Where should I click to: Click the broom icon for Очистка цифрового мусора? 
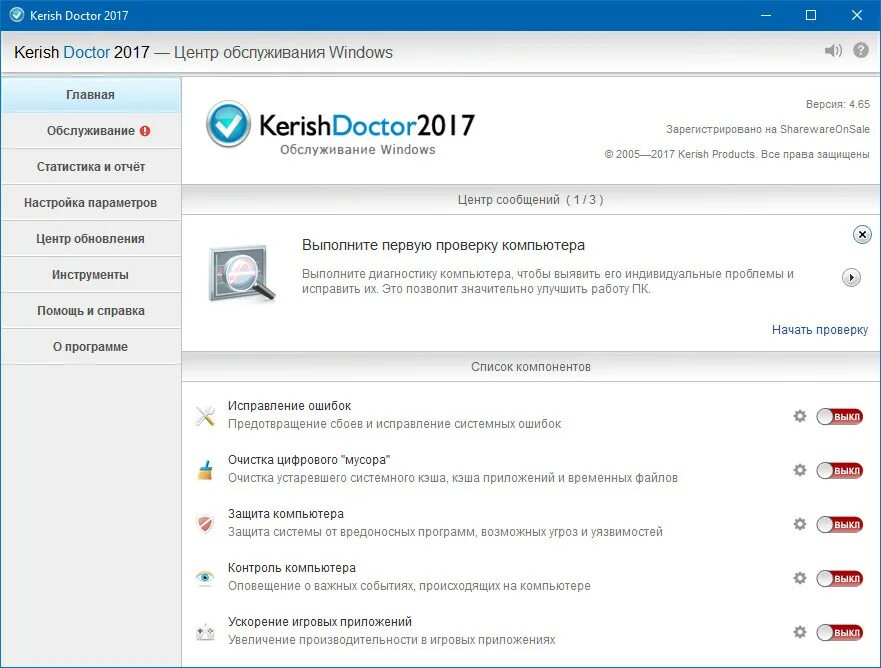coord(205,470)
